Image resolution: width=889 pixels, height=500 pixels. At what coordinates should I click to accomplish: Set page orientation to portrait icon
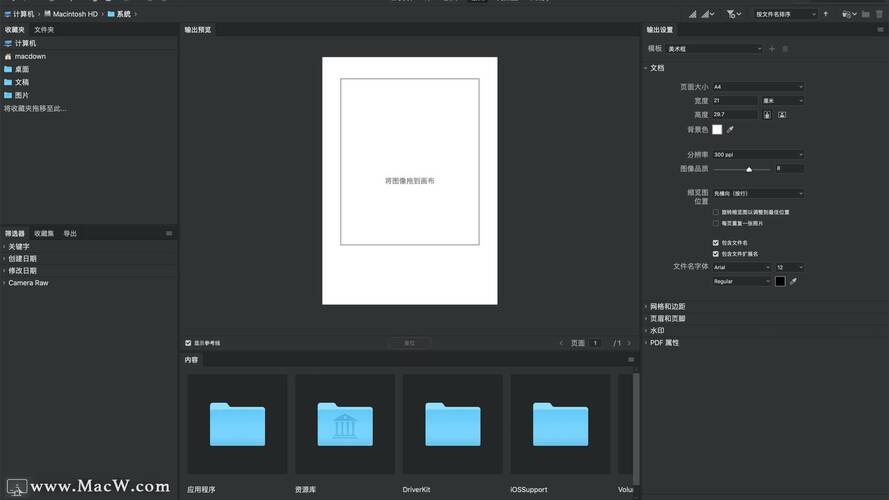(767, 115)
